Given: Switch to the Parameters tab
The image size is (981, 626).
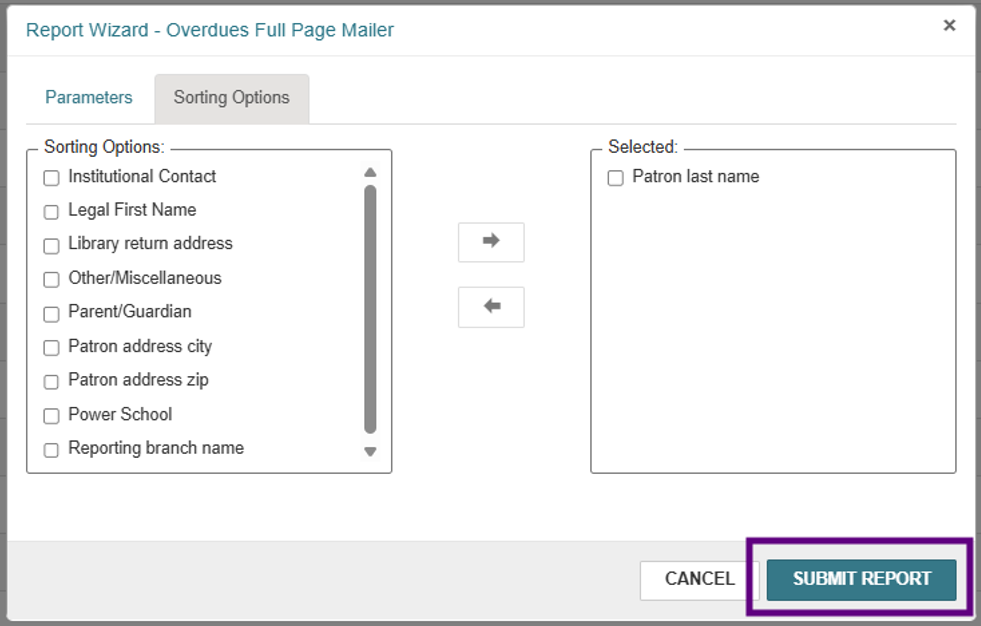Looking at the screenshot, I should (x=89, y=98).
